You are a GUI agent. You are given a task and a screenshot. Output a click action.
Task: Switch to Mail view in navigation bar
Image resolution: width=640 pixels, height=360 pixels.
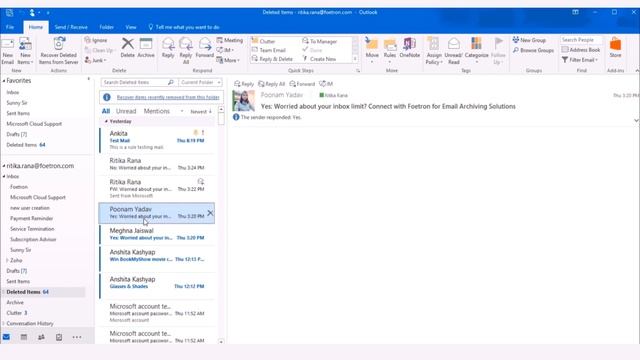[6, 337]
